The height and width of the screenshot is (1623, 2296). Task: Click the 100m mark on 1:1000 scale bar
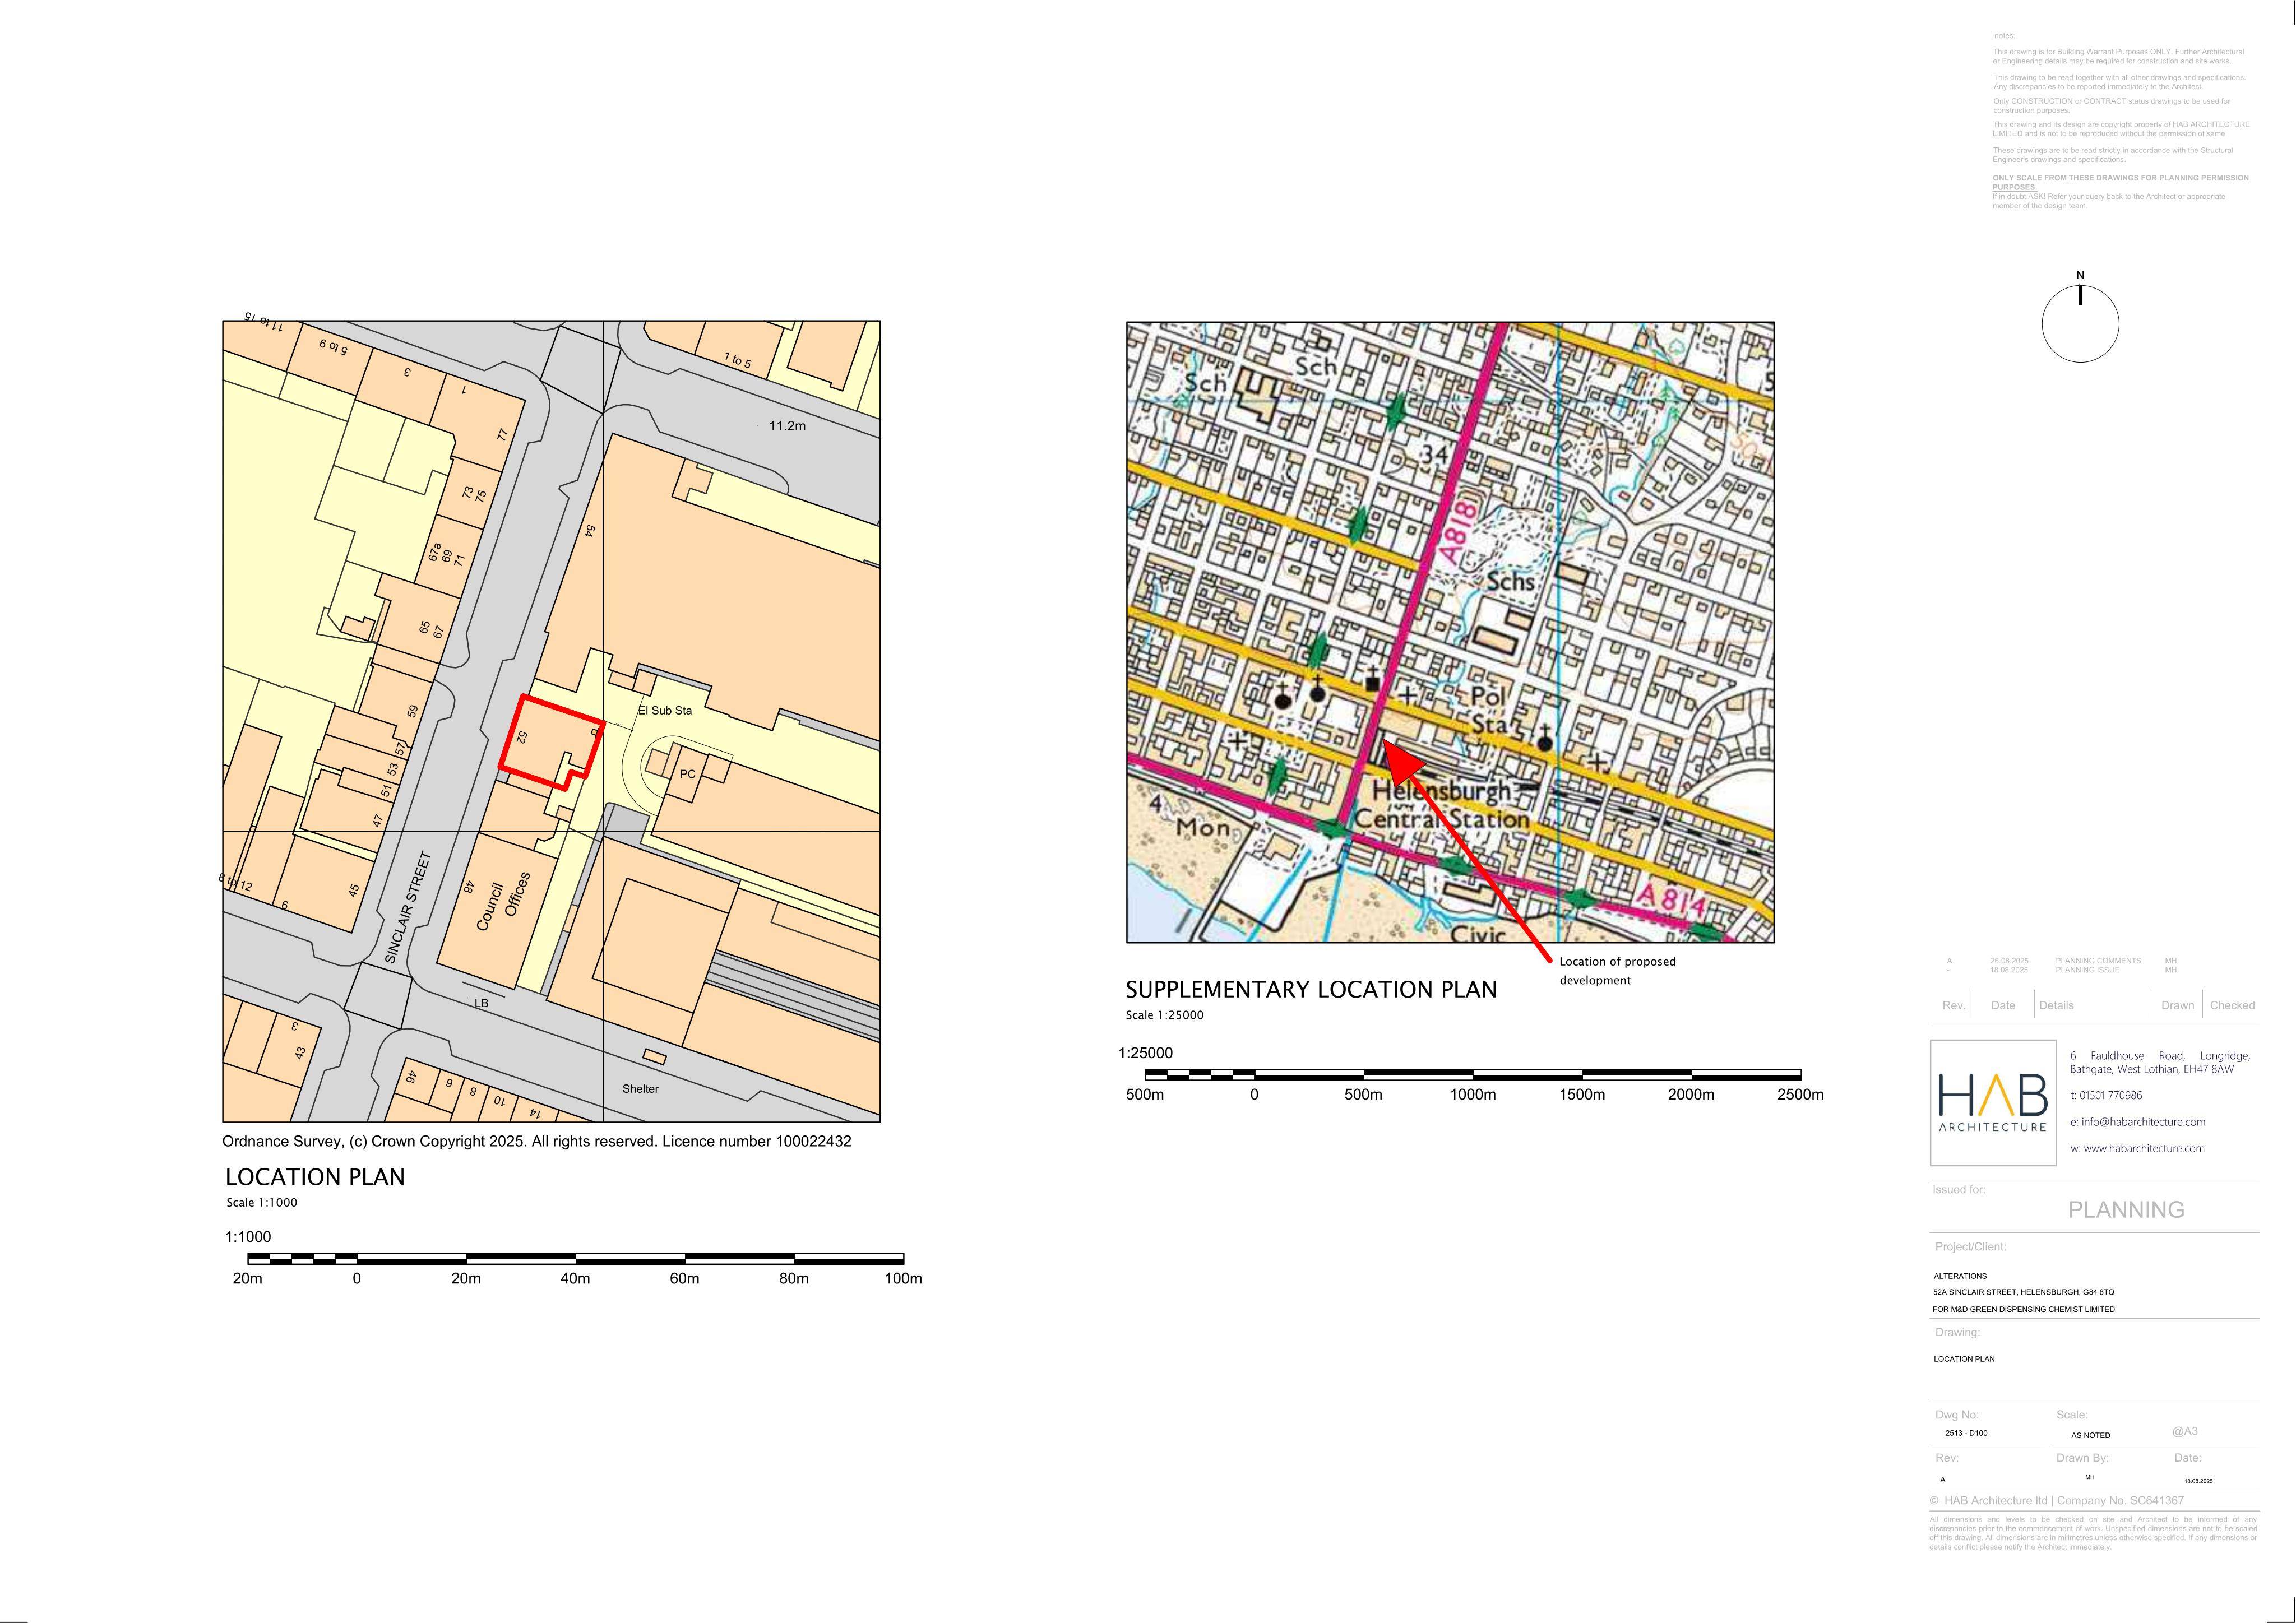click(x=903, y=1279)
